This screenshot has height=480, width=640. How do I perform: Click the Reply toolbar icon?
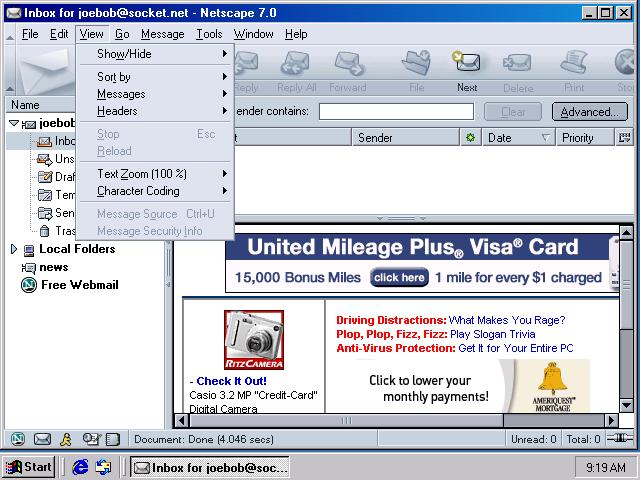point(246,62)
